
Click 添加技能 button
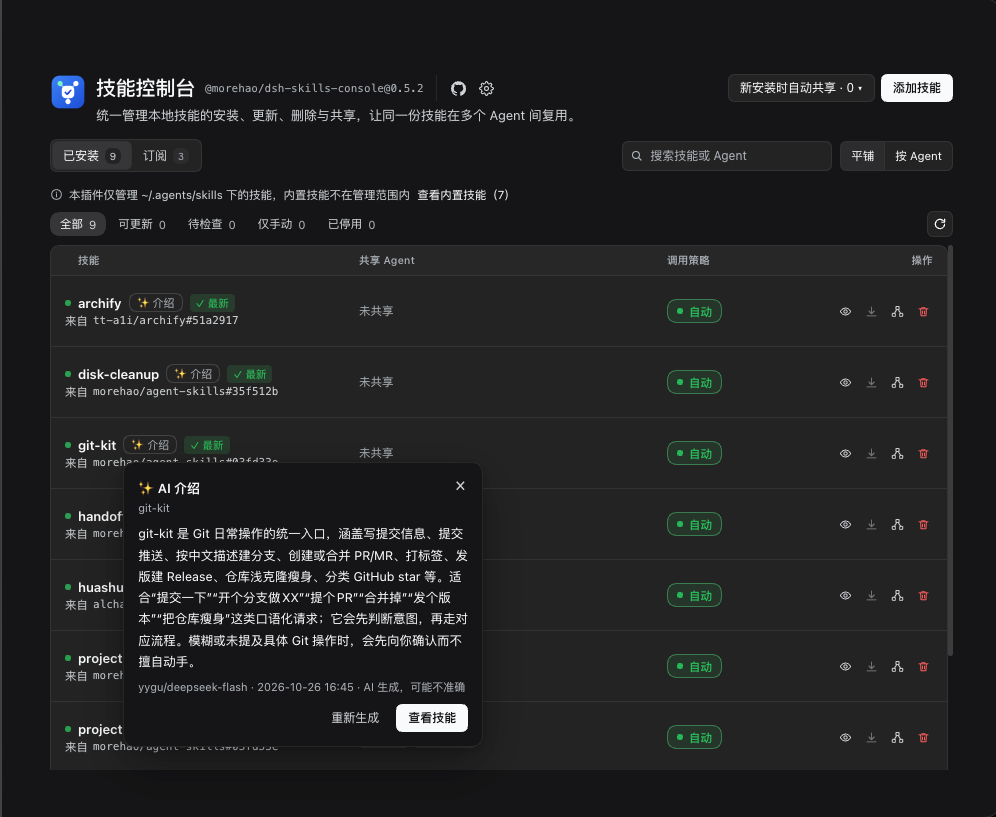click(x=917, y=88)
